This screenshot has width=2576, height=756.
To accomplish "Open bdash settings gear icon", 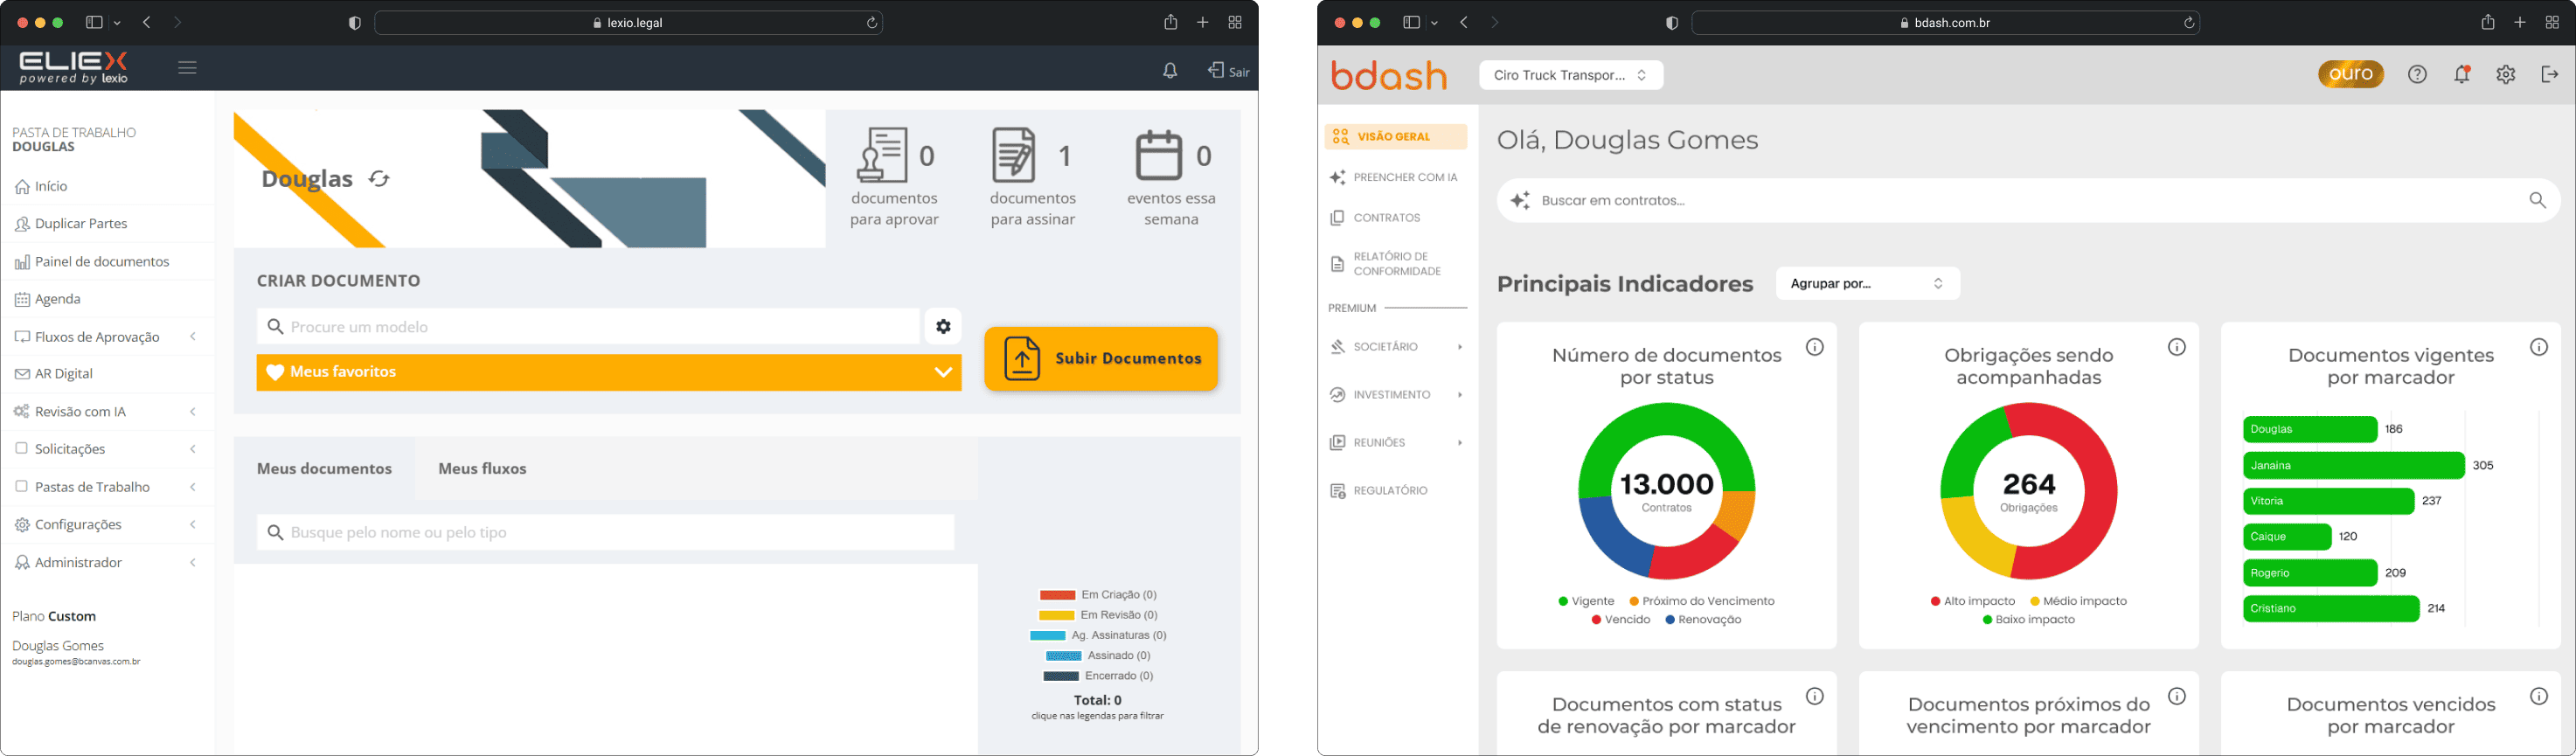I will (2505, 74).
